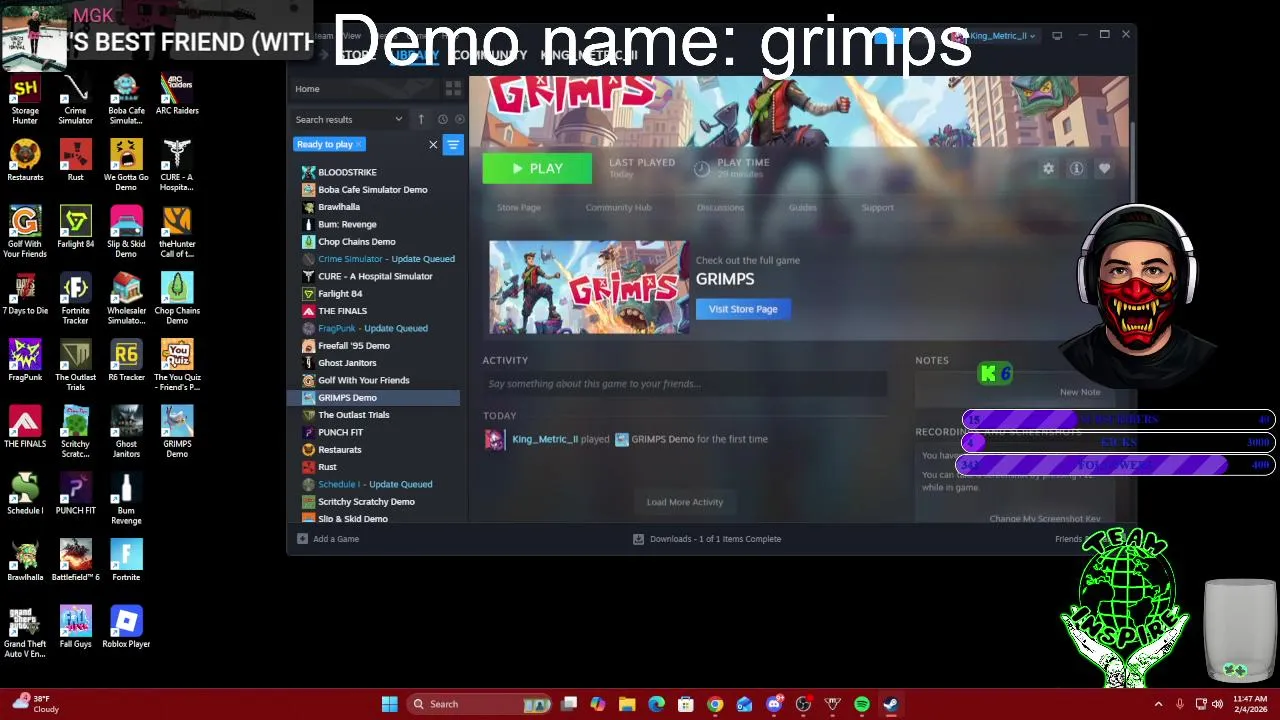
Task: Add GRIMPS Demo to favorites with heart icon
Action: coord(1104,169)
